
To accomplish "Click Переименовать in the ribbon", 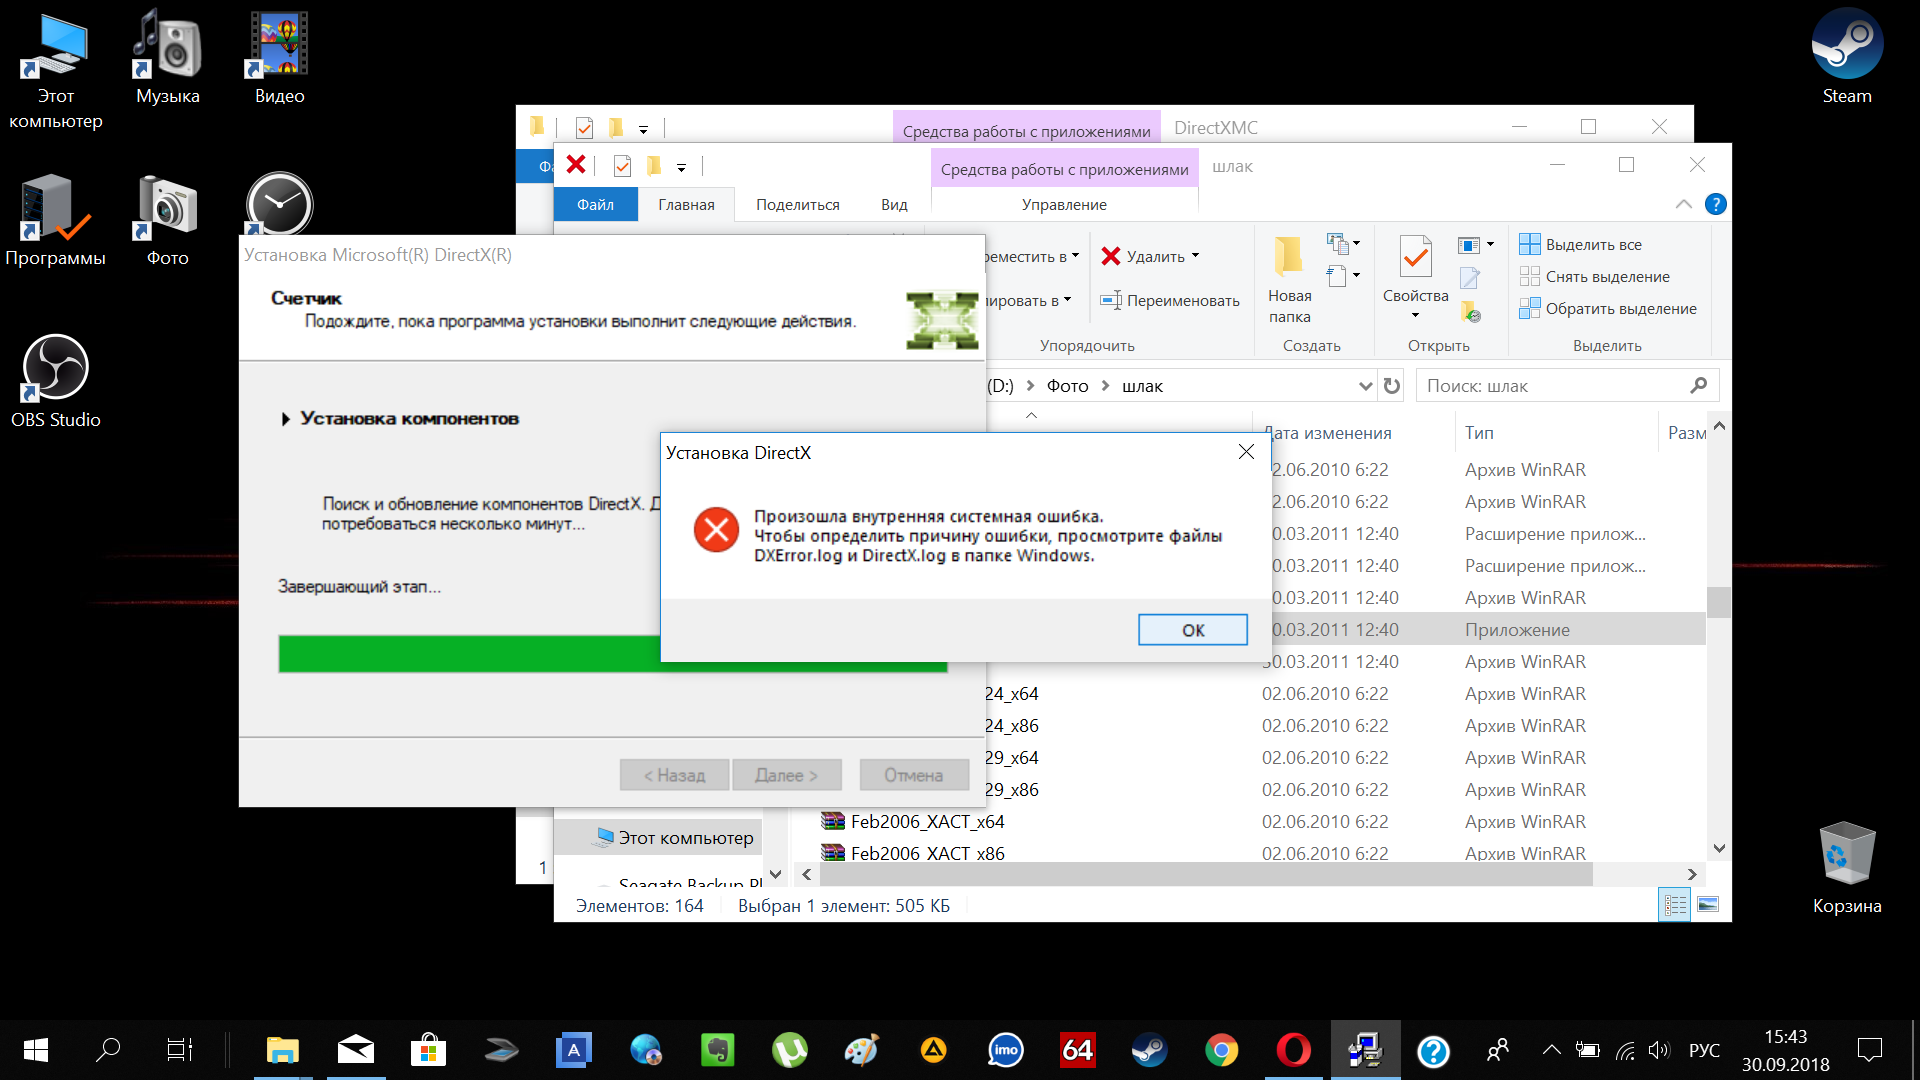I will [x=1170, y=300].
